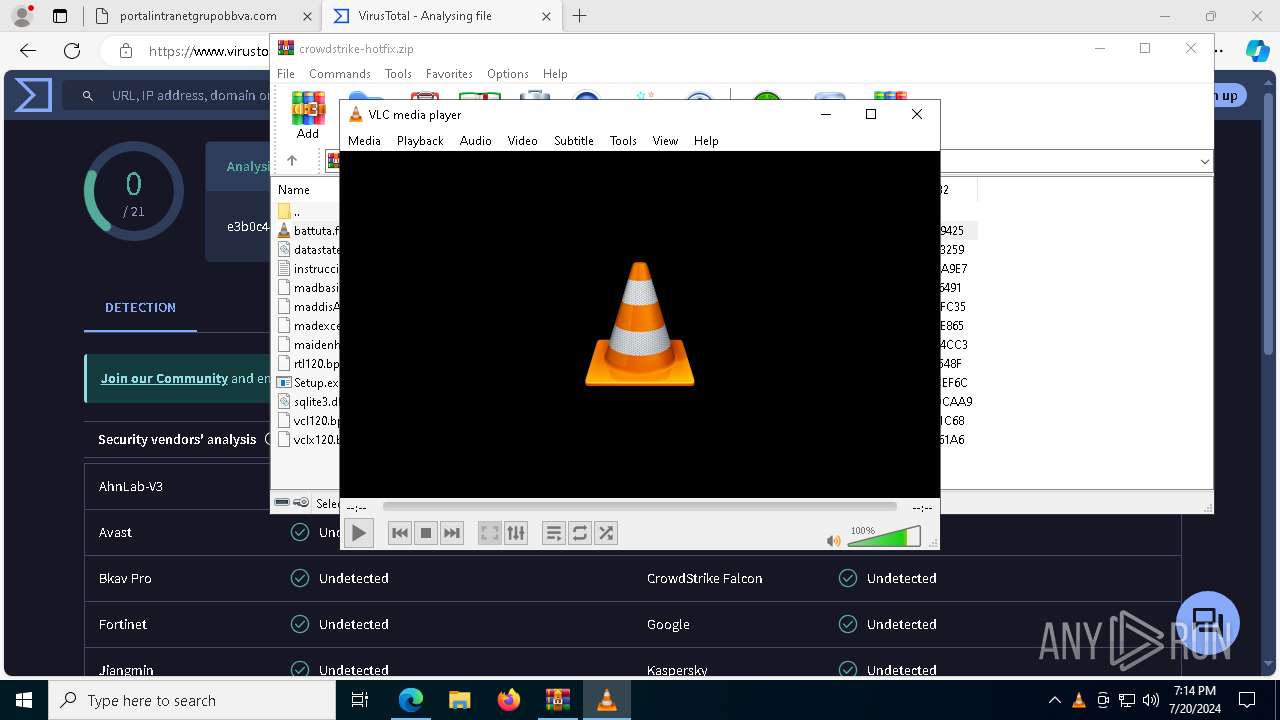
Task: Show VLC extended settings
Action: point(516,533)
